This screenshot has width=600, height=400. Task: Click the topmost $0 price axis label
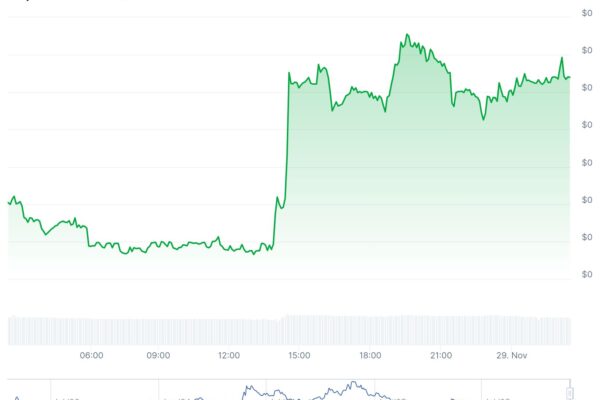pyautogui.click(x=587, y=13)
